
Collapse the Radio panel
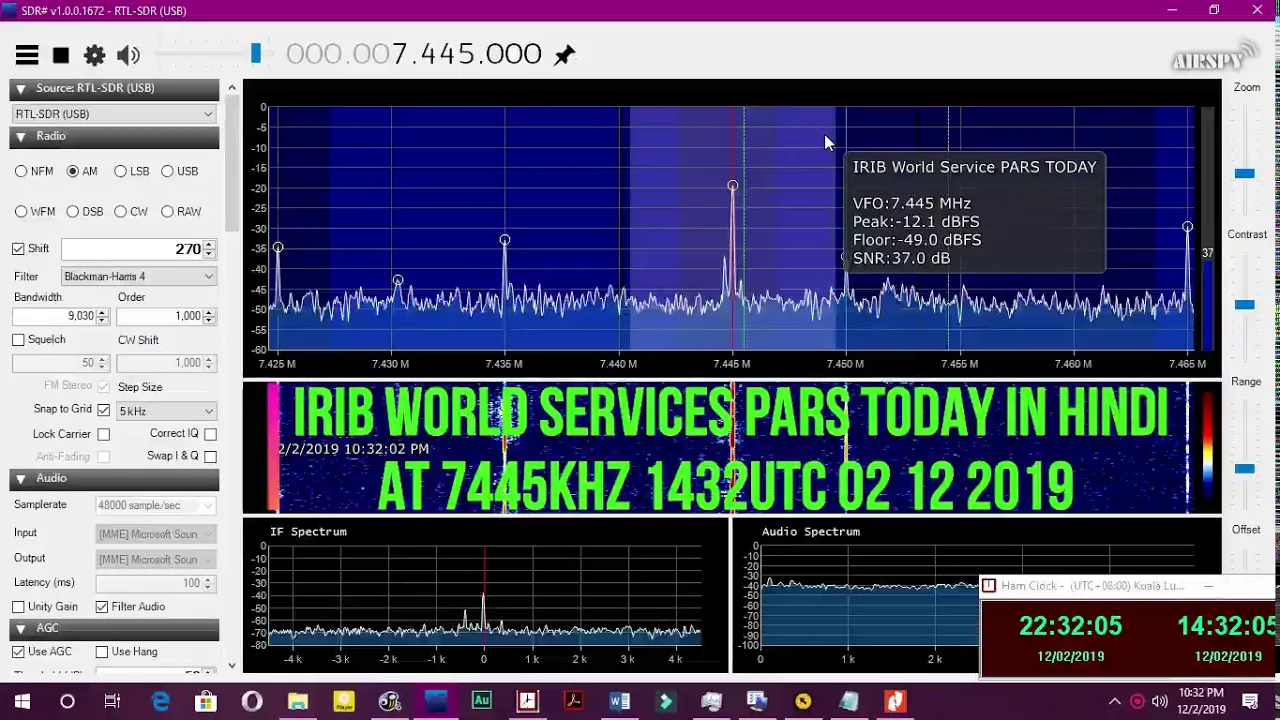tap(21, 136)
